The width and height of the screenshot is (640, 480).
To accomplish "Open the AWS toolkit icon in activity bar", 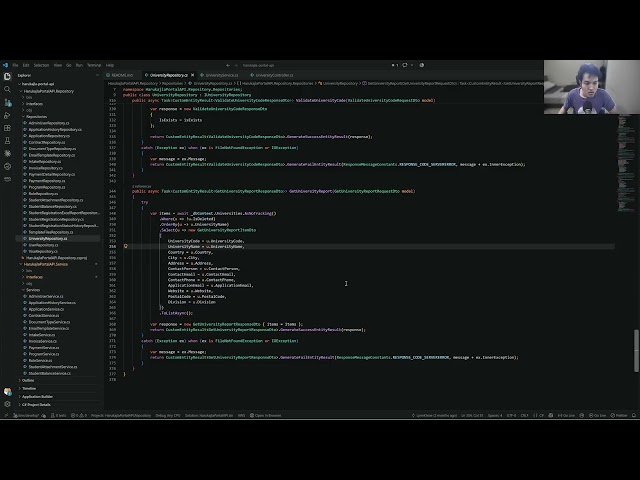I will click(x=7, y=179).
